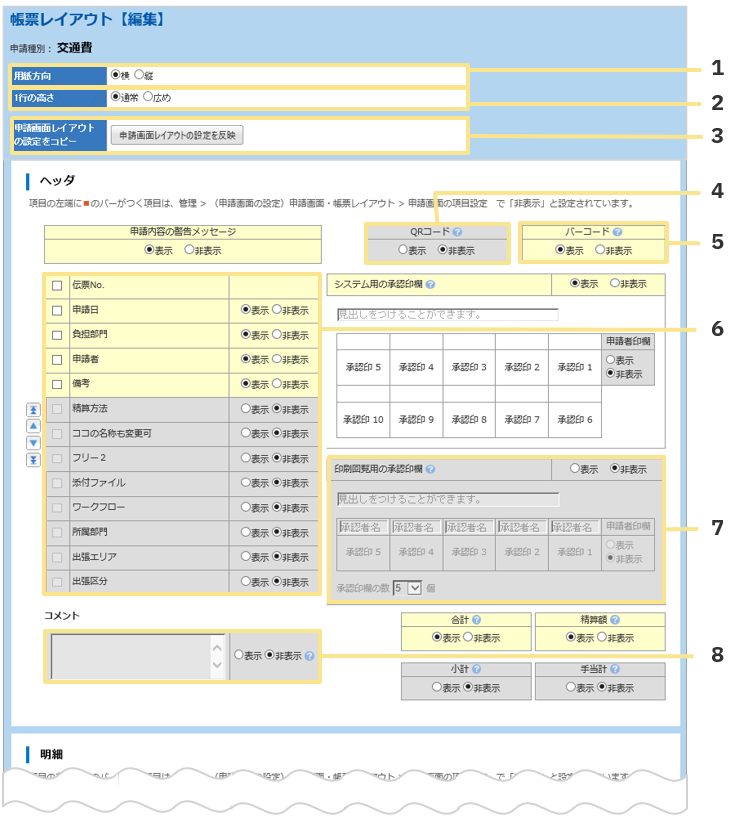The image size is (730, 816).
Task: Select 縦 for 用紙方向
Action: (139, 75)
